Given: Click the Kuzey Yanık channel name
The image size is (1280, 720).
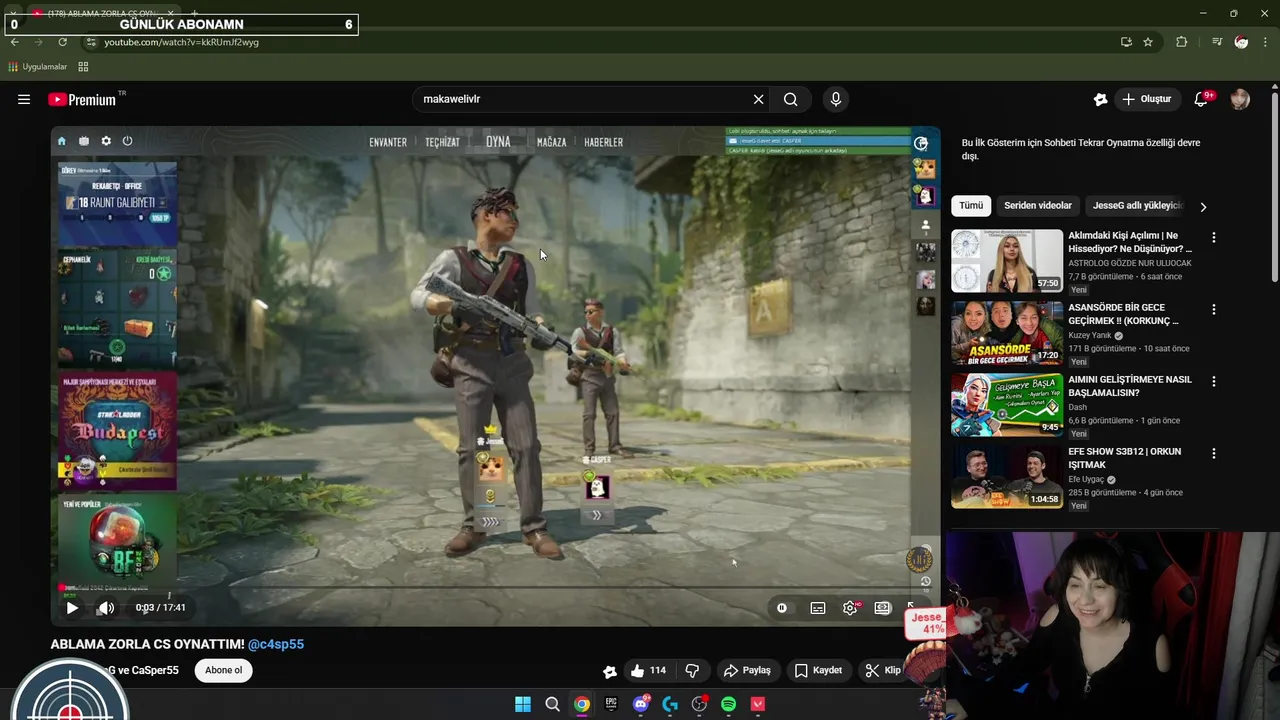Looking at the screenshot, I should click(1089, 336).
